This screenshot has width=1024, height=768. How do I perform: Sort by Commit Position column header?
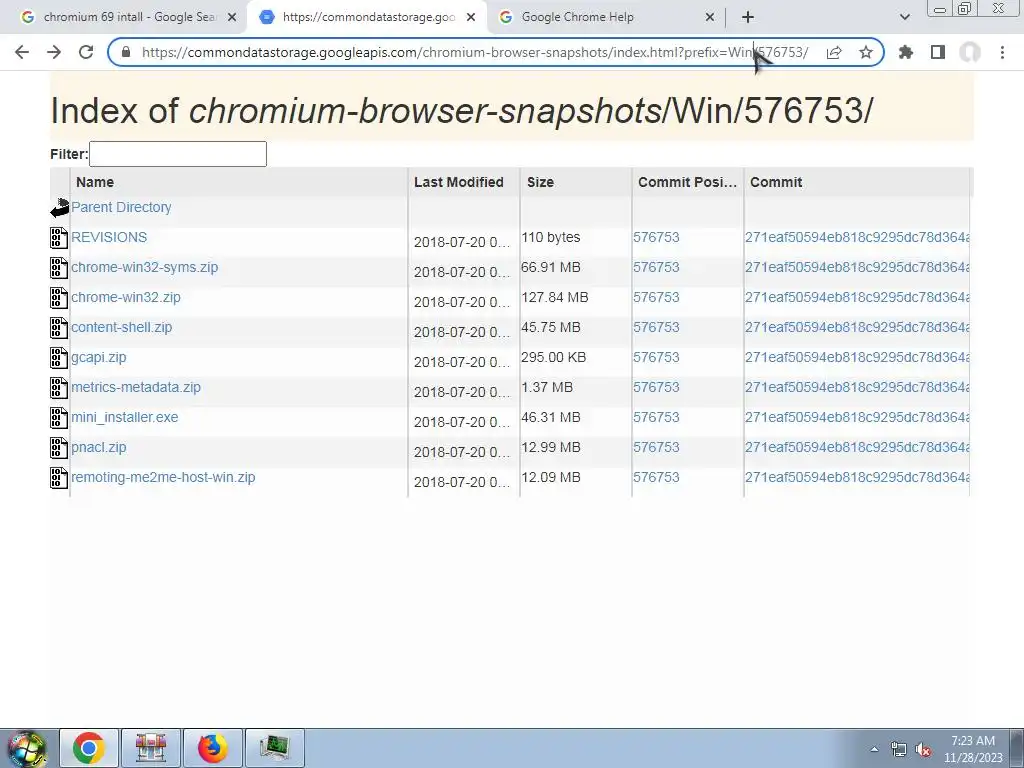(688, 182)
